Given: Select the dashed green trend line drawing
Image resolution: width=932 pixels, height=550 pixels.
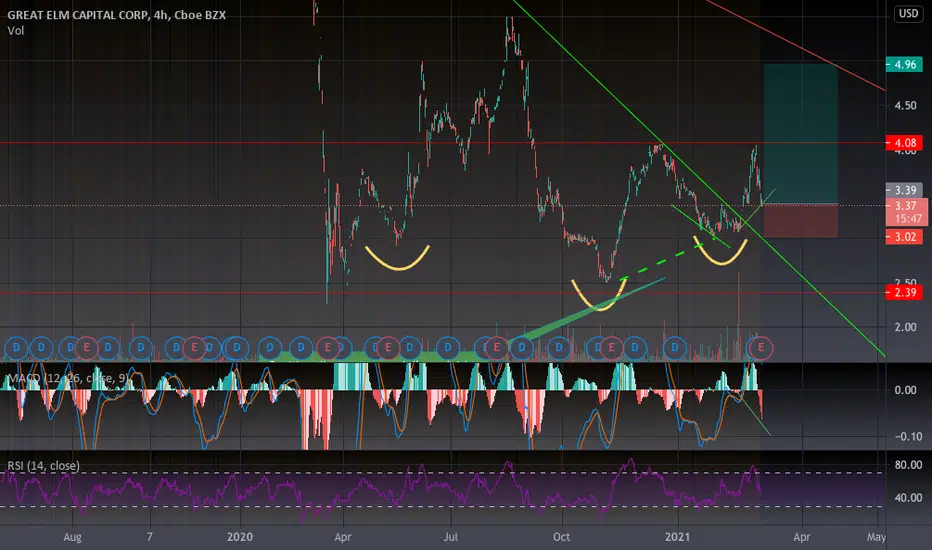Looking at the screenshot, I should point(669,259).
